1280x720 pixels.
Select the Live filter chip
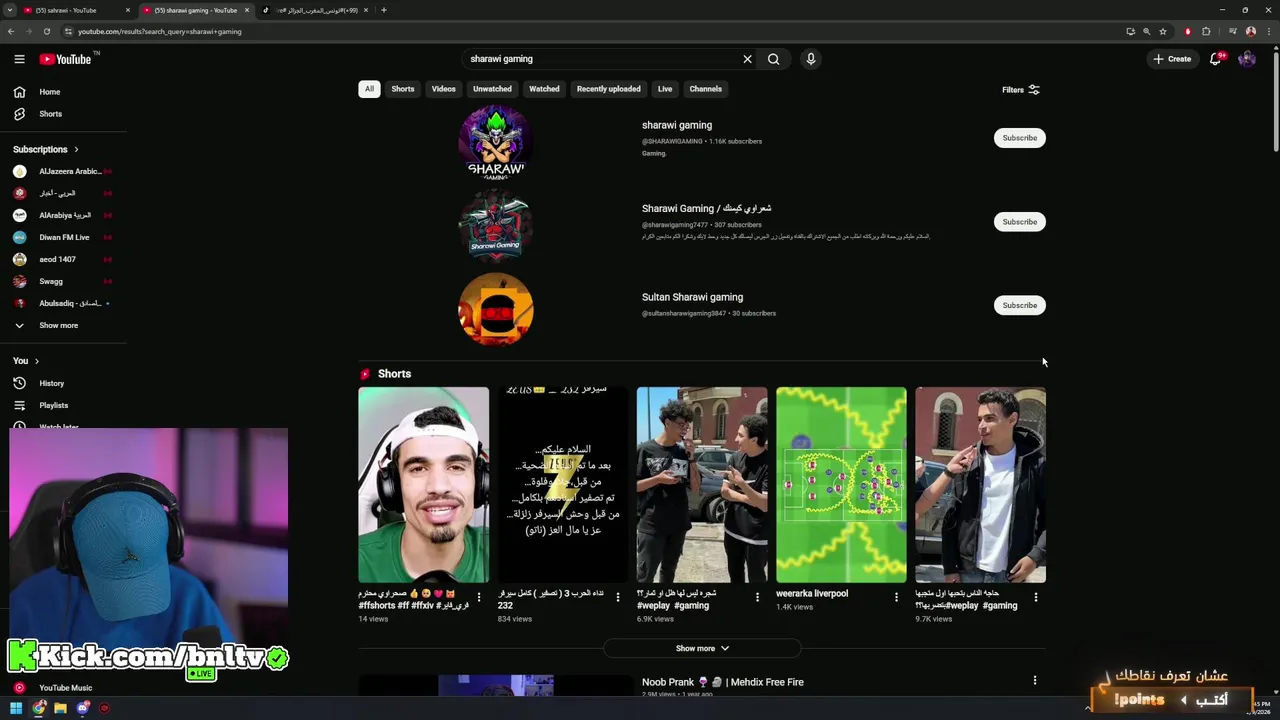[665, 89]
